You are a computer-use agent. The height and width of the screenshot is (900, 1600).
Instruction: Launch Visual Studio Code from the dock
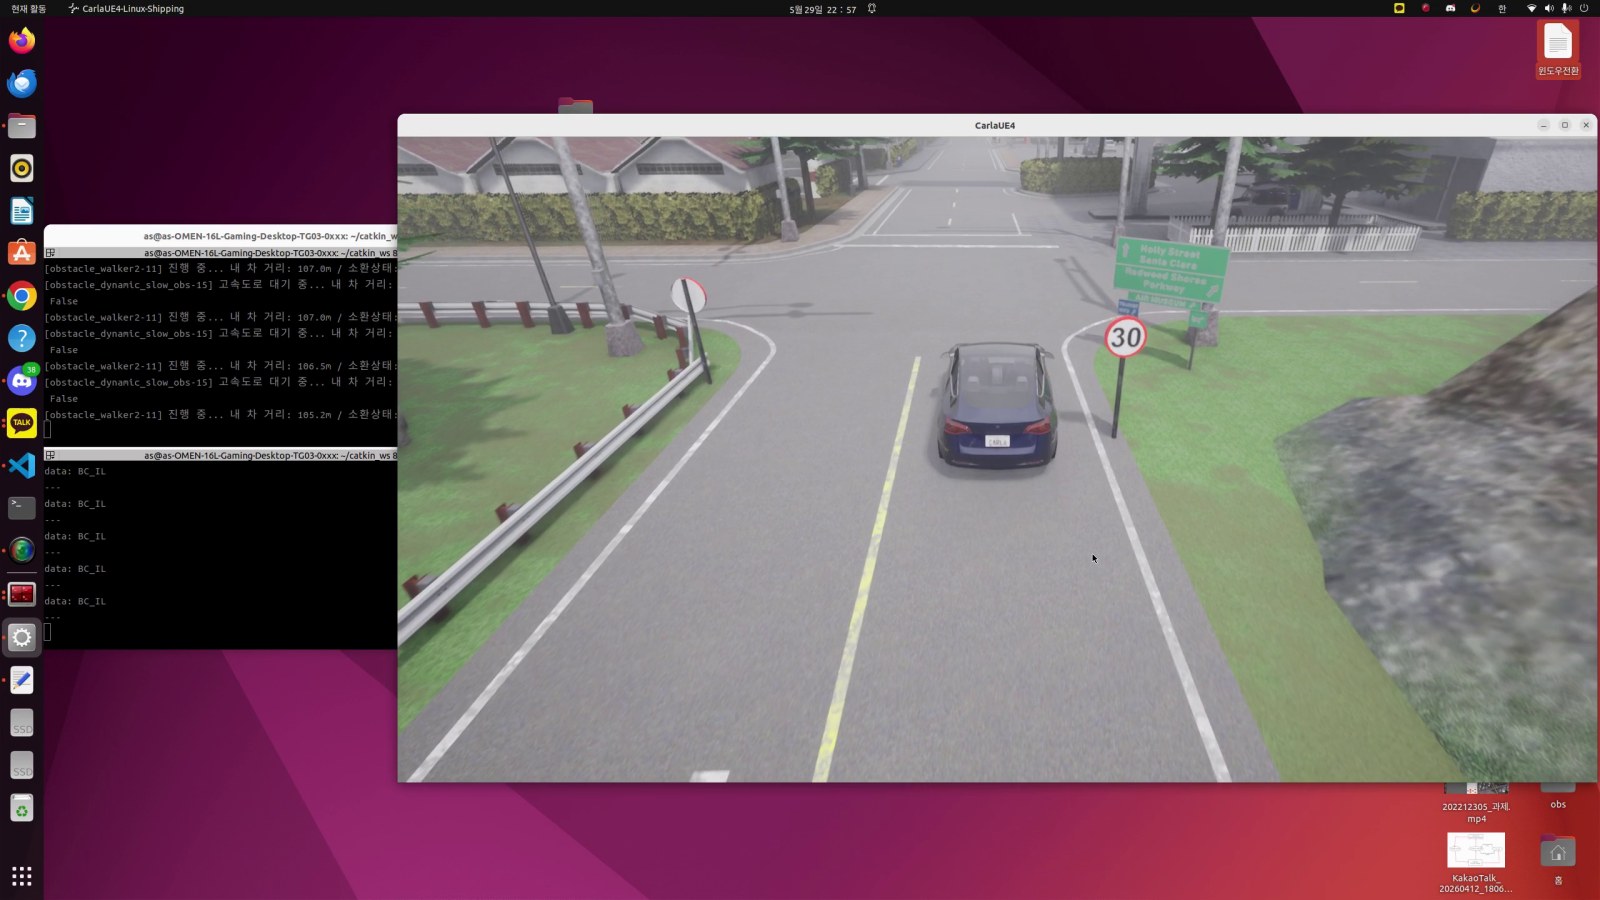pos(22,466)
